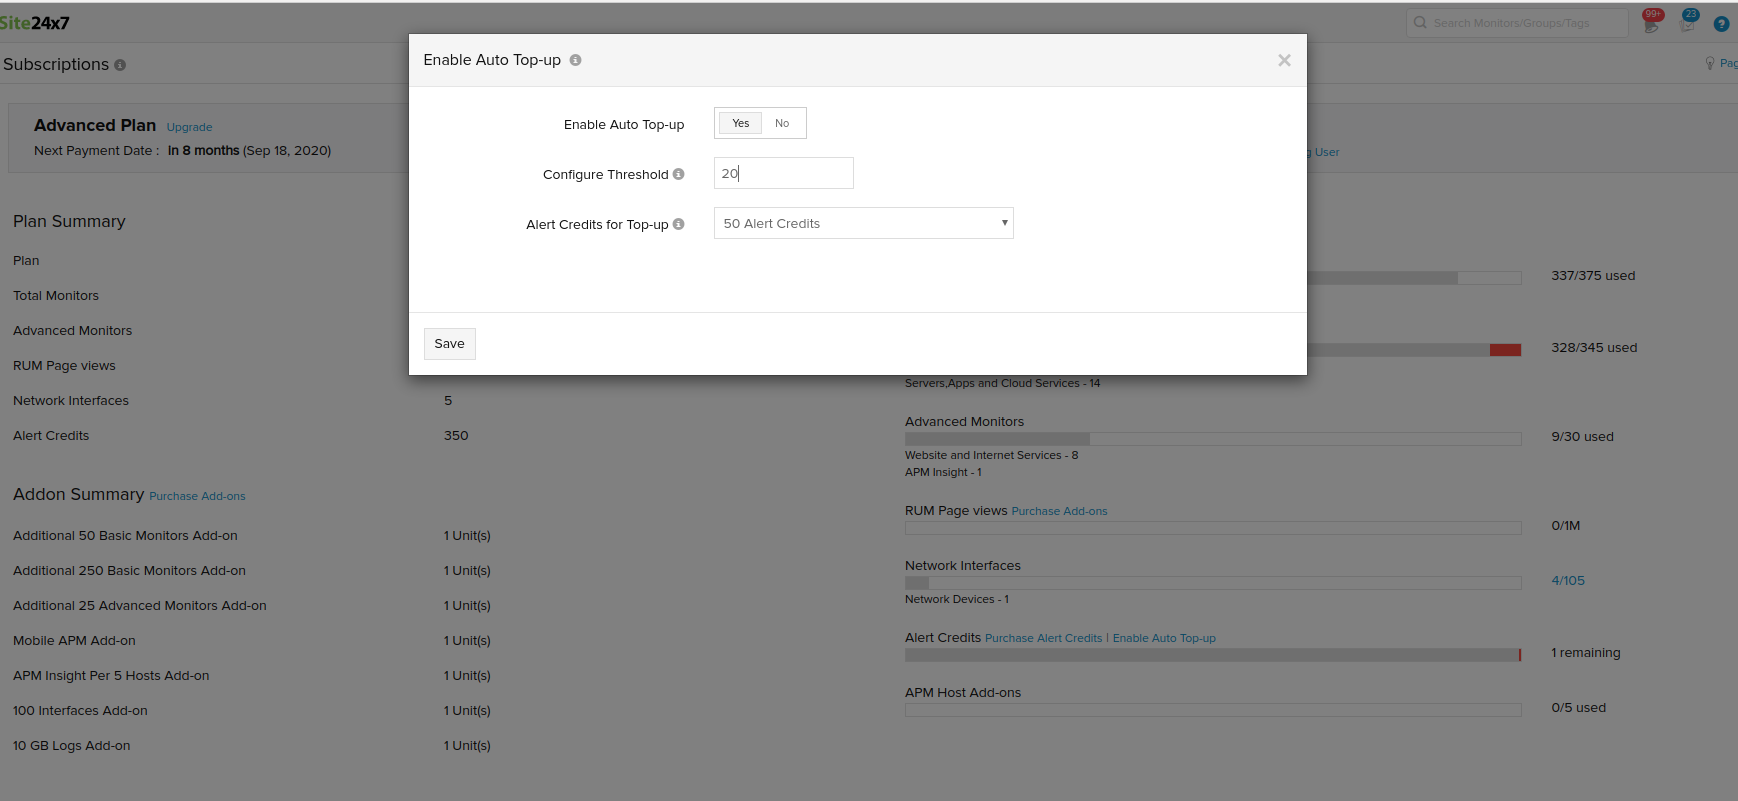This screenshot has height=801, width=1738.
Task: Click the Purchase Alert Credits link
Action: [x=1043, y=638]
